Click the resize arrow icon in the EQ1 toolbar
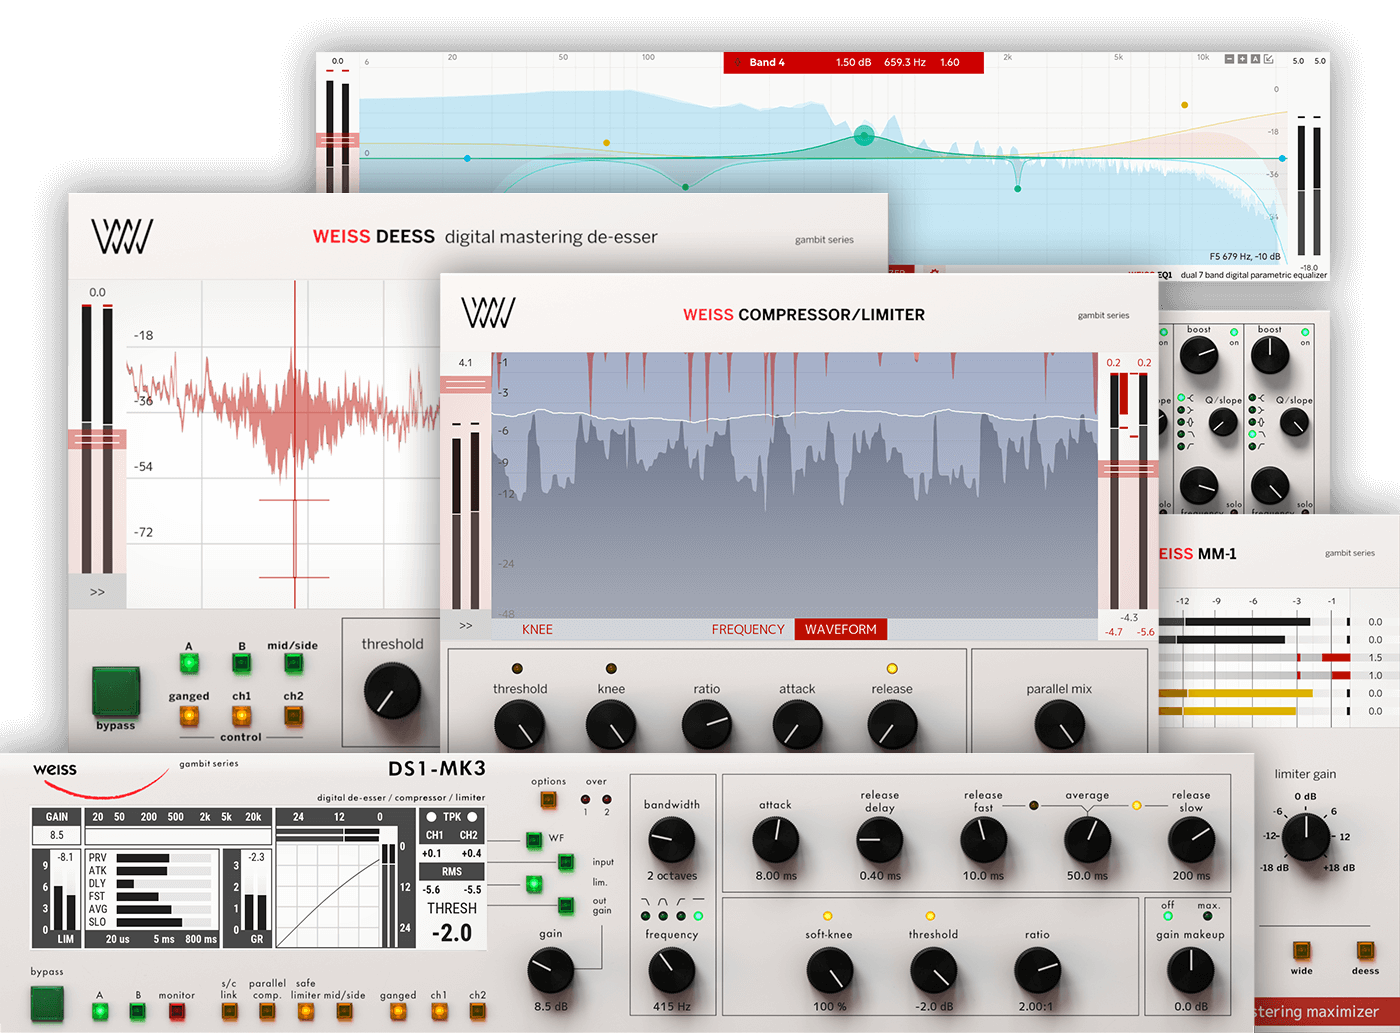Screen dimensions: 1400x1033 [1268, 60]
